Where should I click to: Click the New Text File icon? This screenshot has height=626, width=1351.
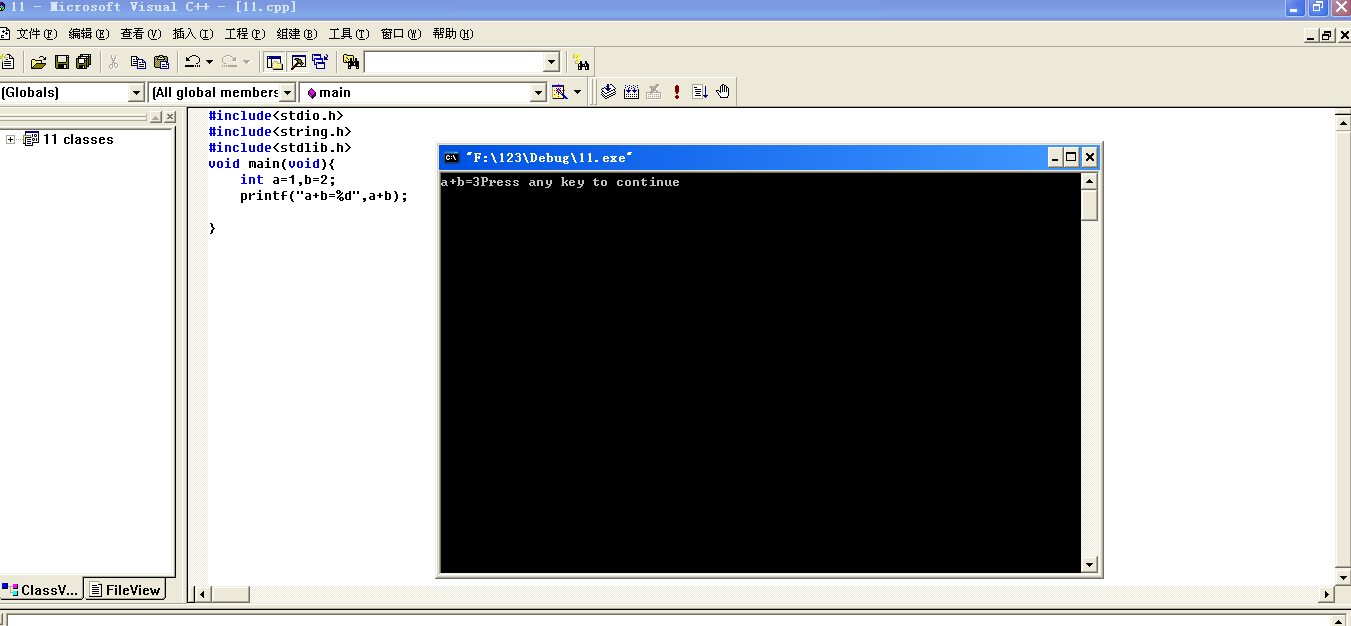coord(6,62)
